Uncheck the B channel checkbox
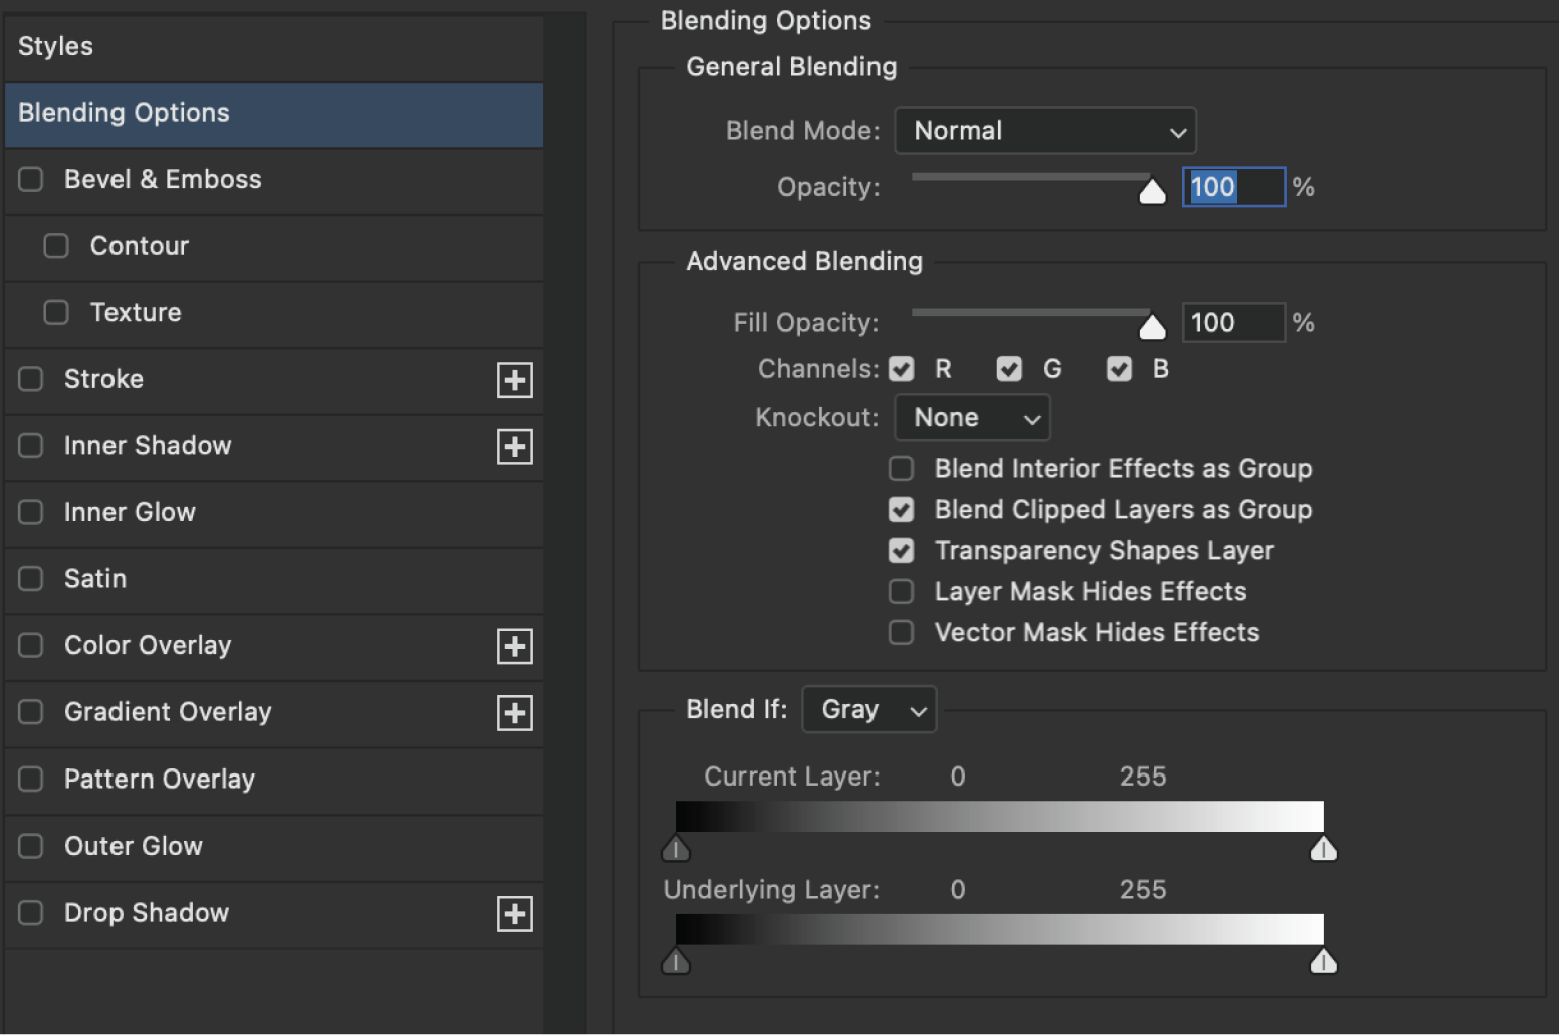Screen dimensions: 1565x1036 point(1119,369)
